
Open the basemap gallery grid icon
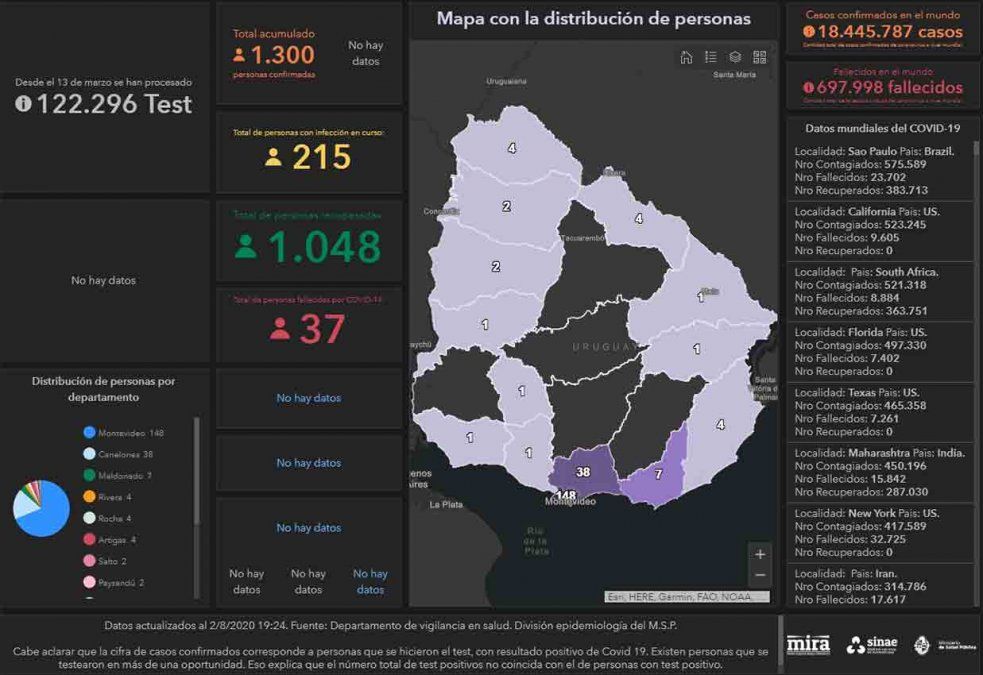(x=760, y=57)
